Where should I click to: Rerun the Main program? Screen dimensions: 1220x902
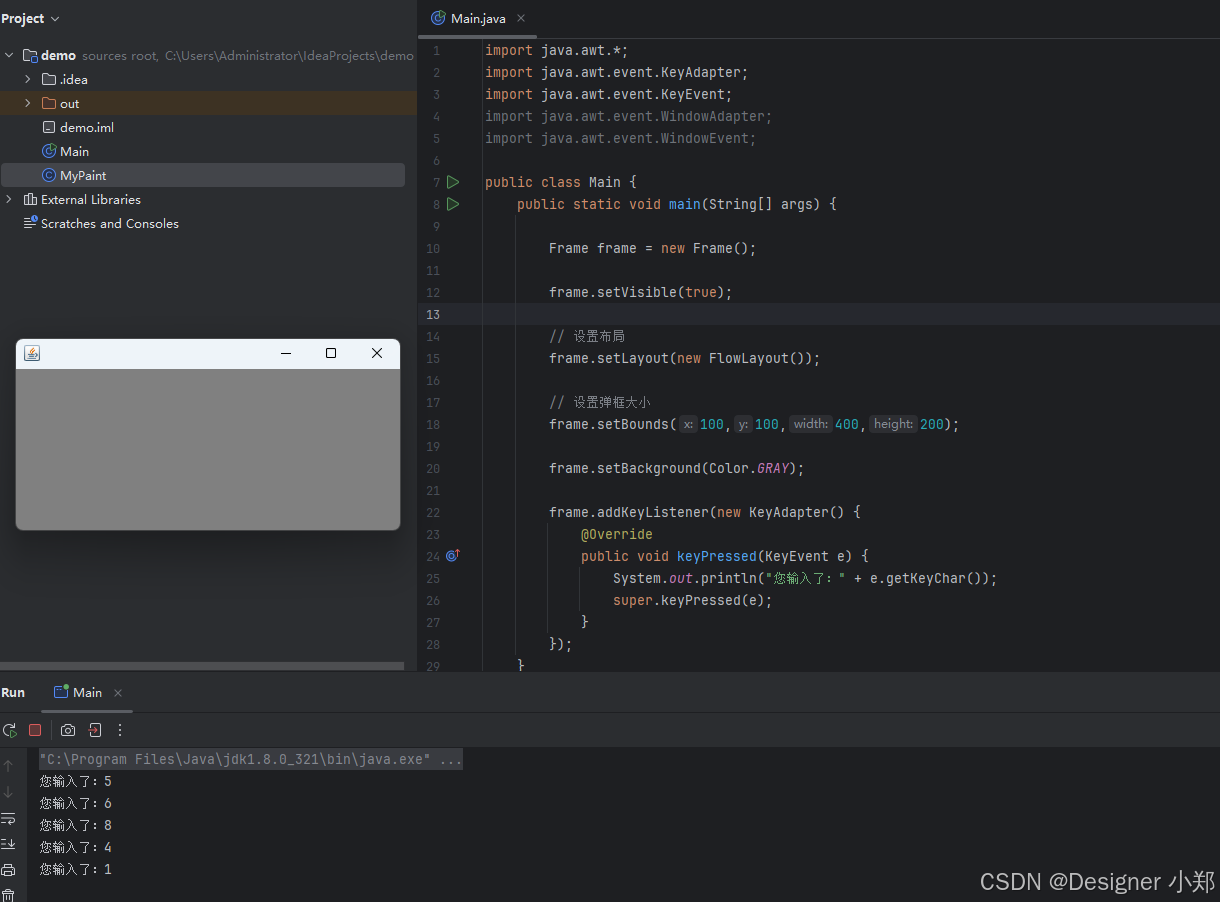coord(9,730)
